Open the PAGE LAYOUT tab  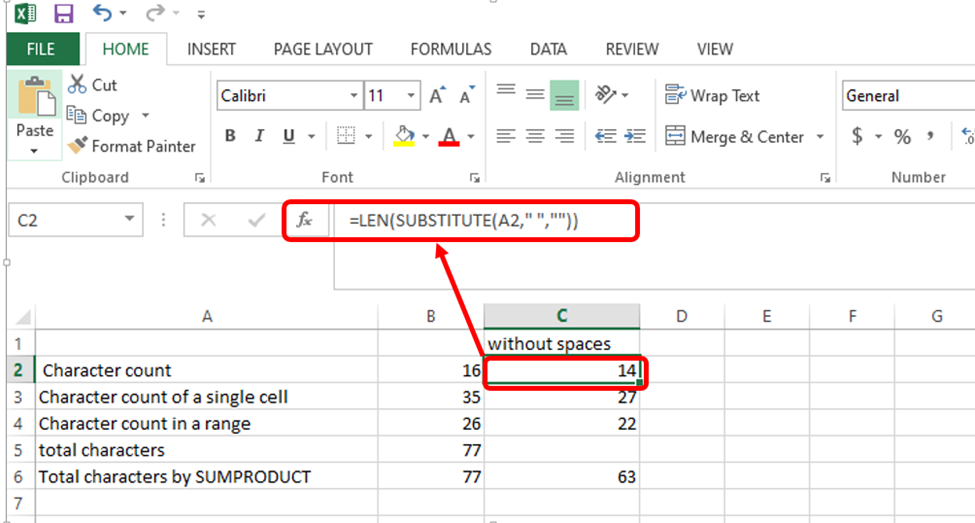click(x=323, y=49)
